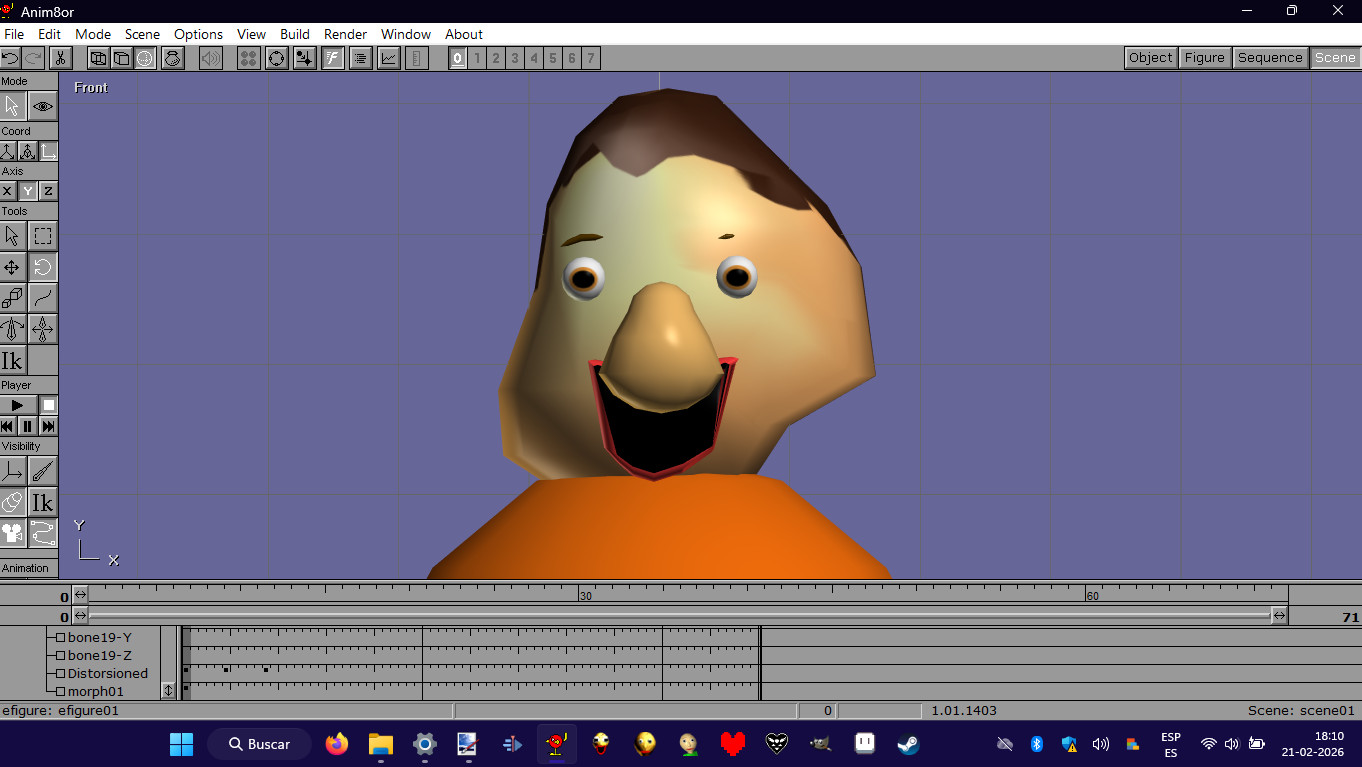Click the right end handle of timeline slider
The width and height of the screenshot is (1362, 767).
click(1279, 616)
